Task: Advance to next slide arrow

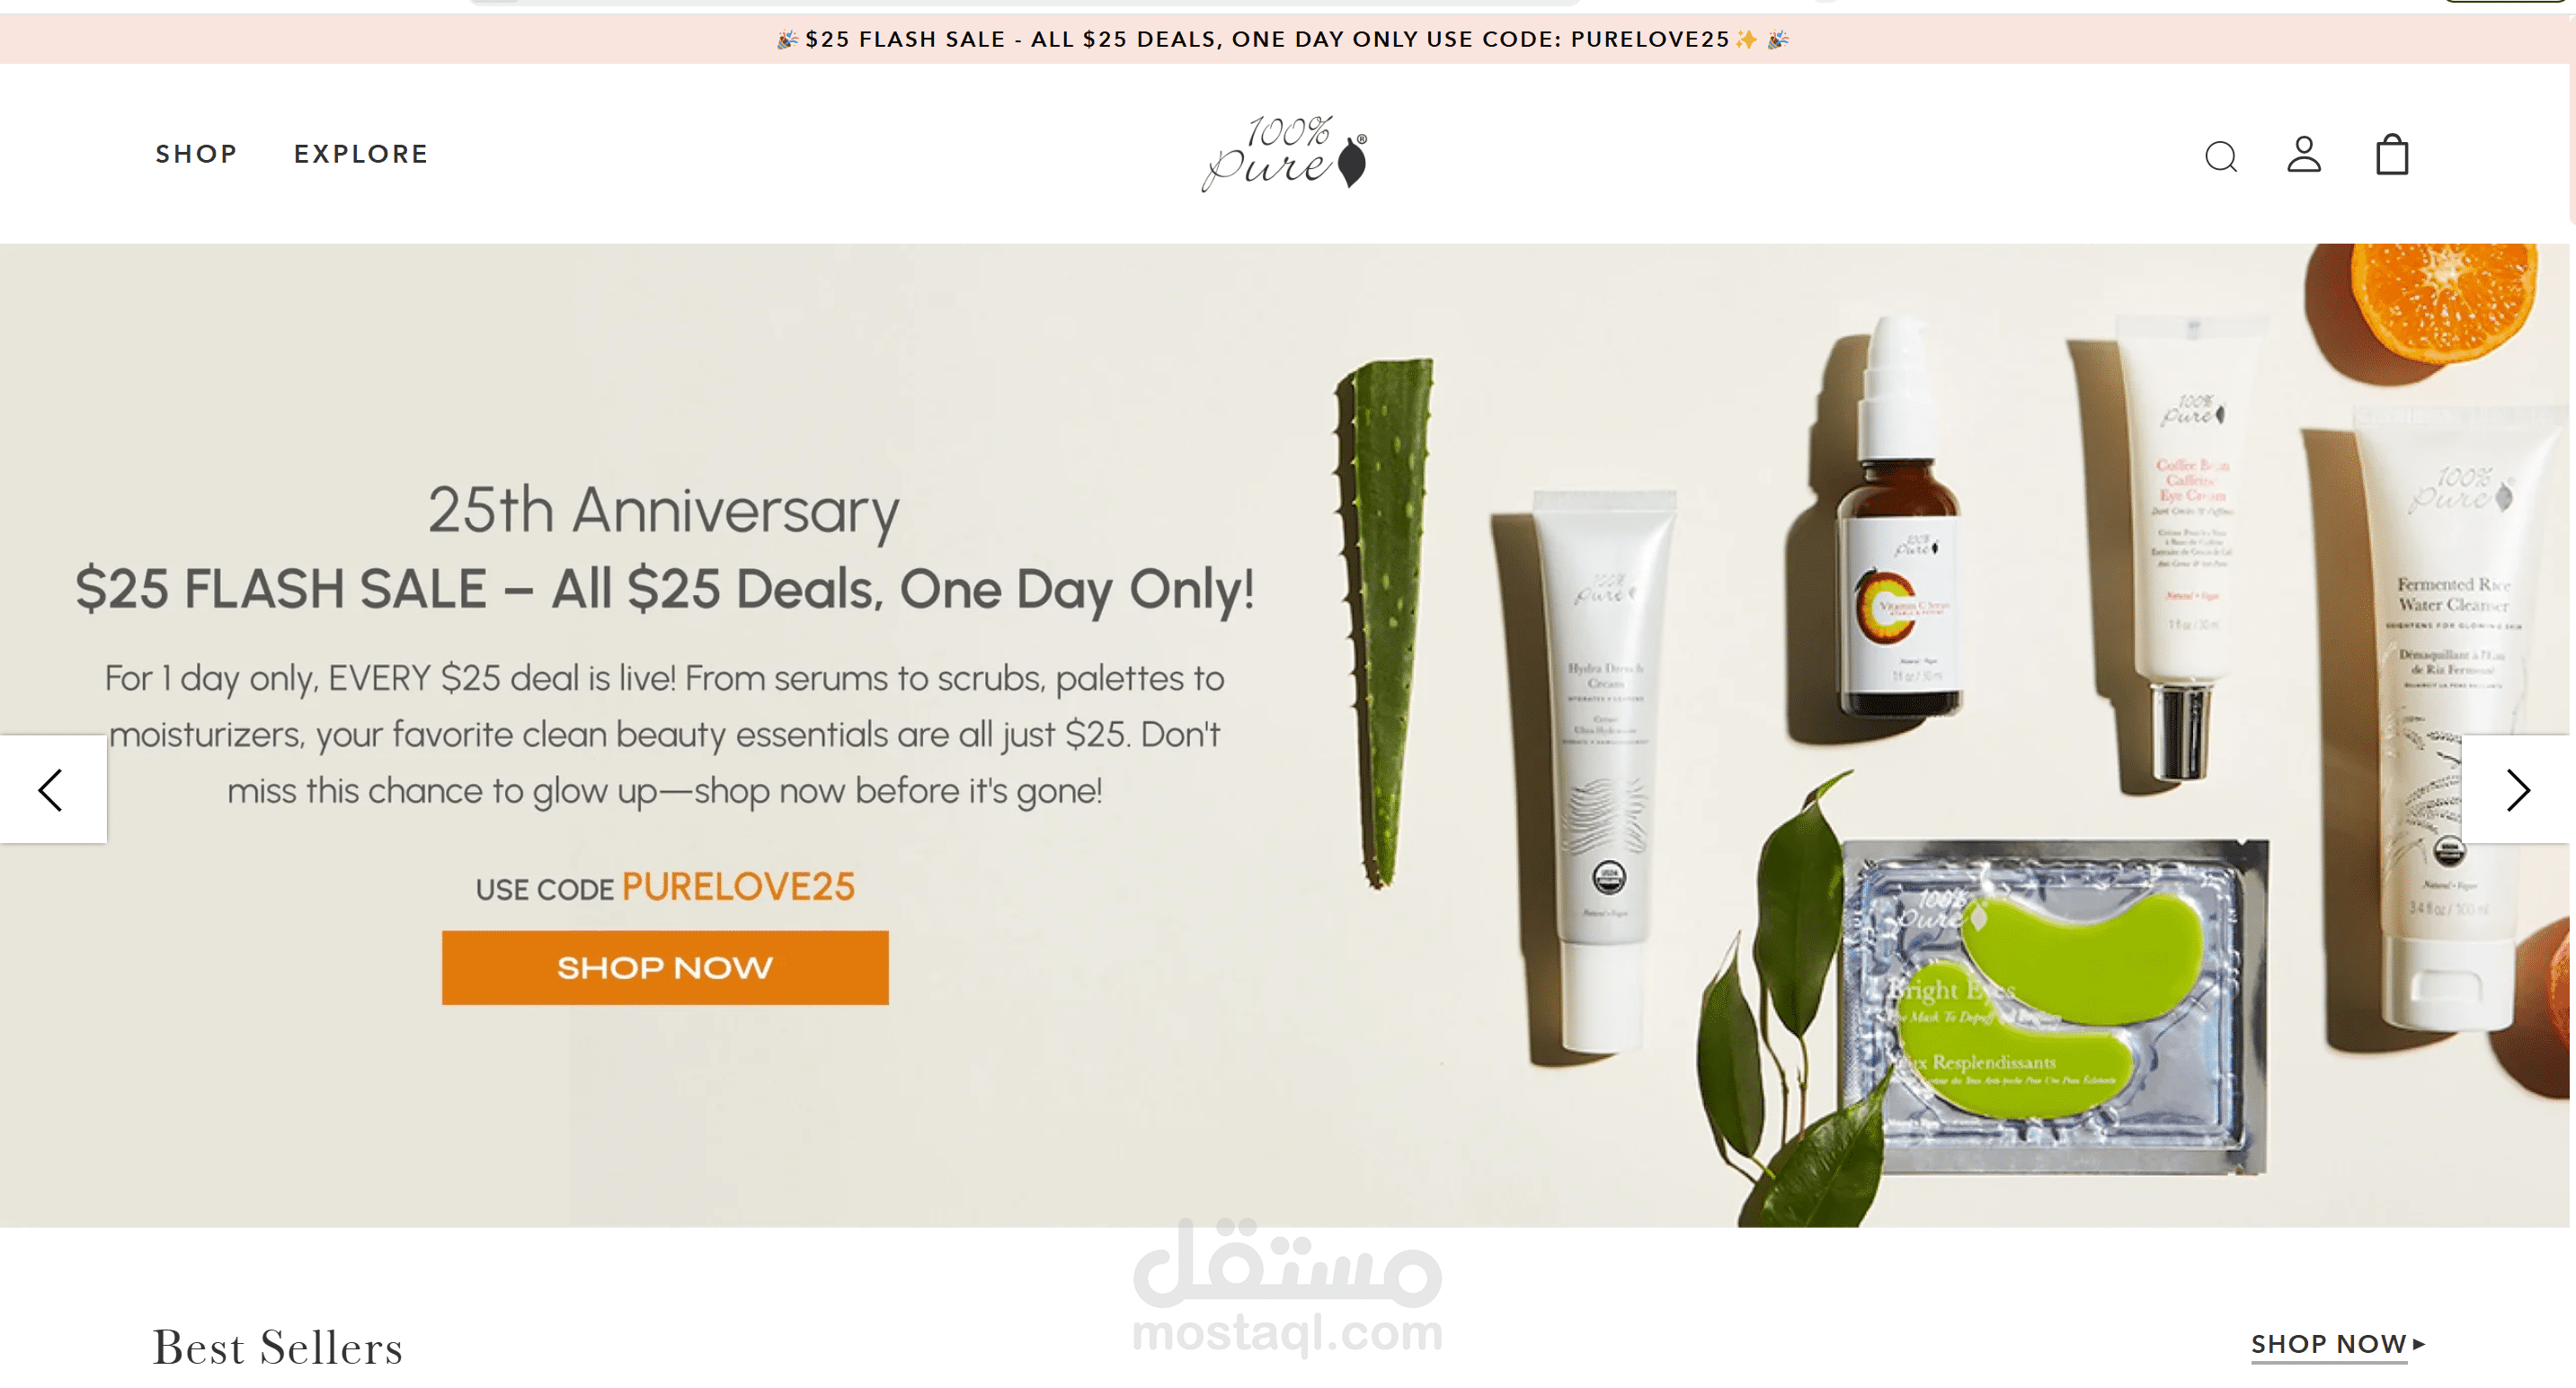Action: coord(2517,789)
